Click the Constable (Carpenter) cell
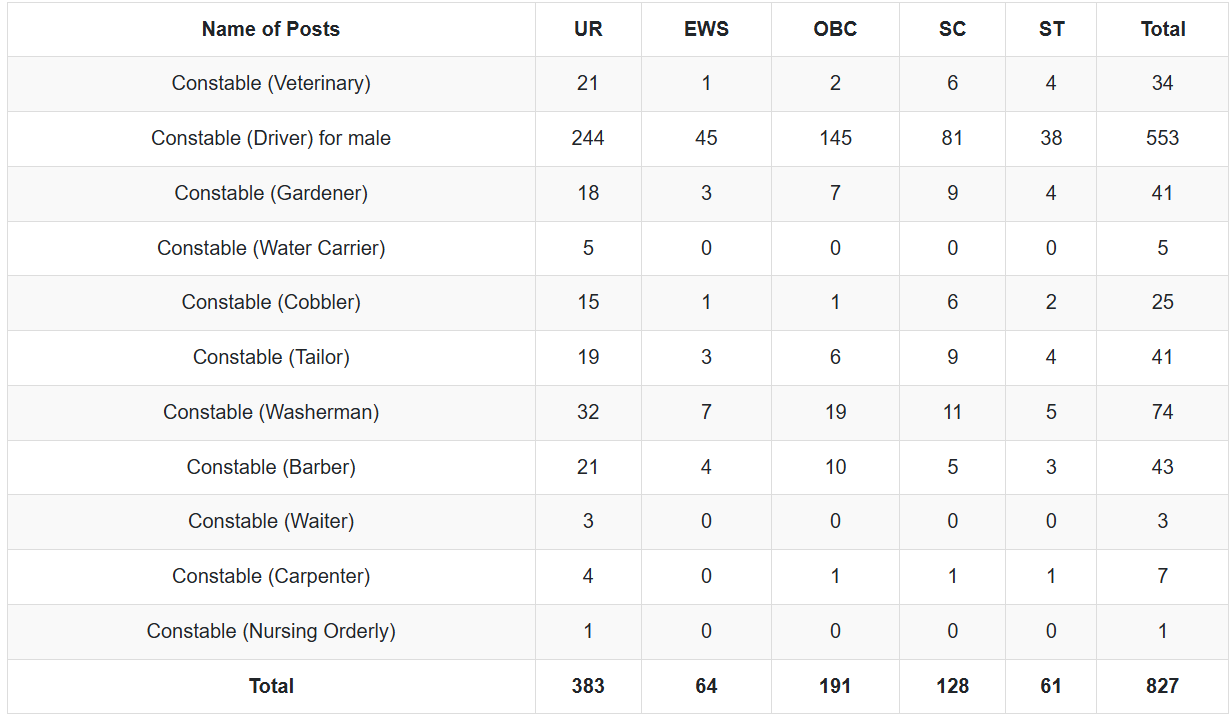Image resolution: width=1231 pixels, height=718 pixels. (x=271, y=576)
